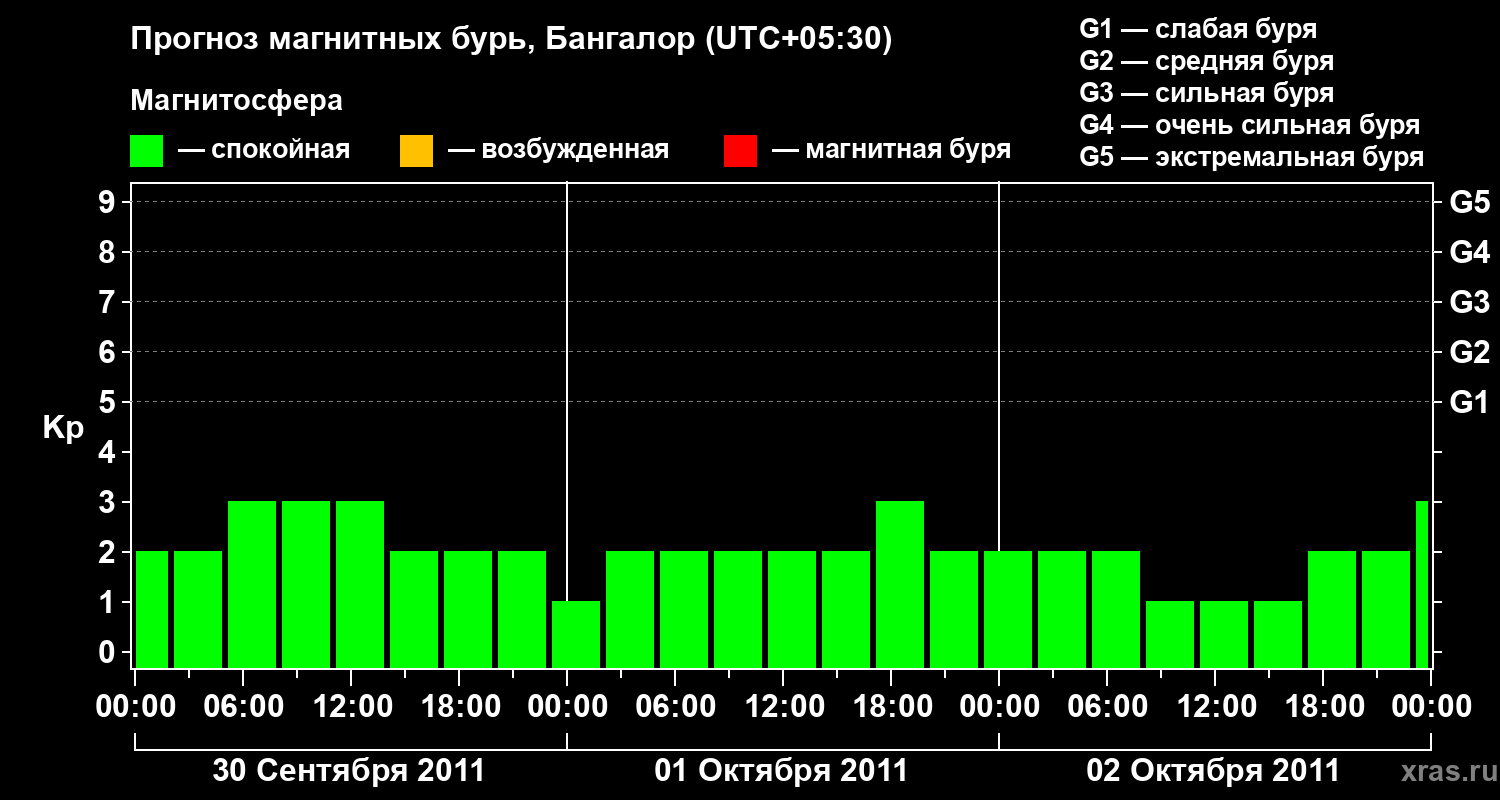Click the line «G4 — очень сильная буря»

click(1250, 125)
